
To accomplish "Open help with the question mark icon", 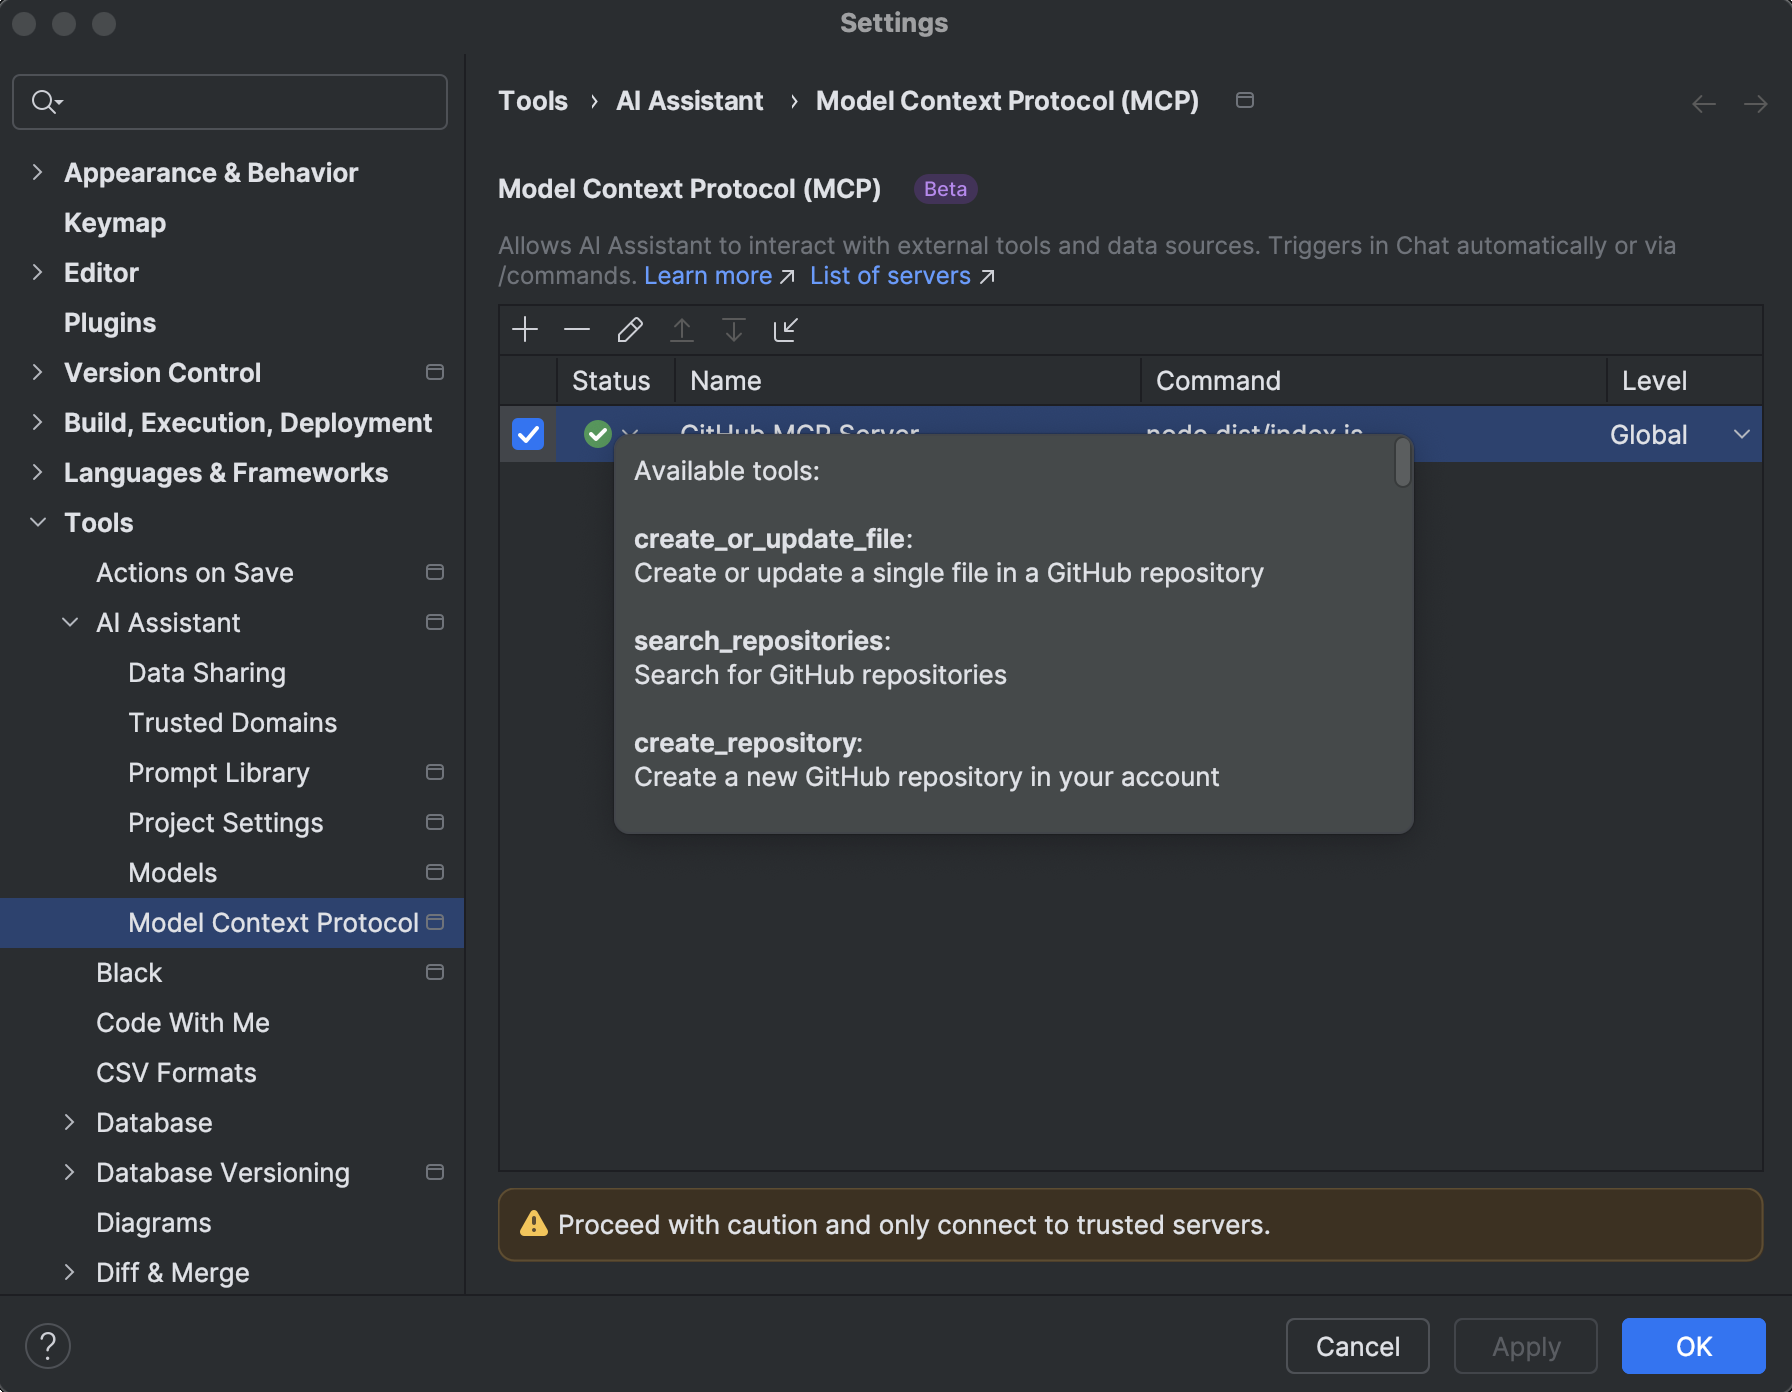I will tap(48, 1346).
